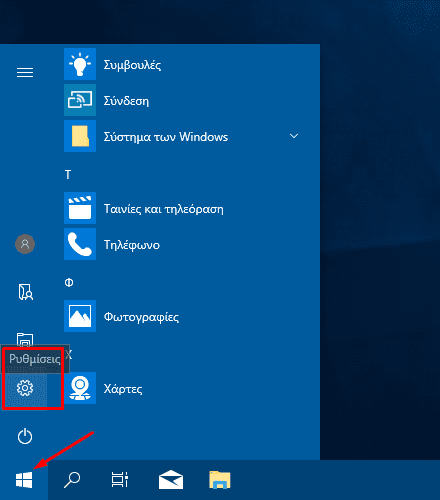
Task: Click the Σύνδεση app icon
Action: [80, 100]
